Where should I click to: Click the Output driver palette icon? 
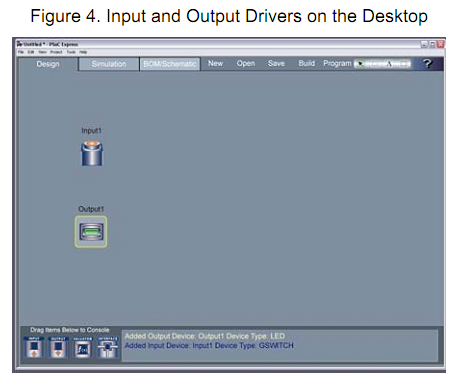point(58,347)
